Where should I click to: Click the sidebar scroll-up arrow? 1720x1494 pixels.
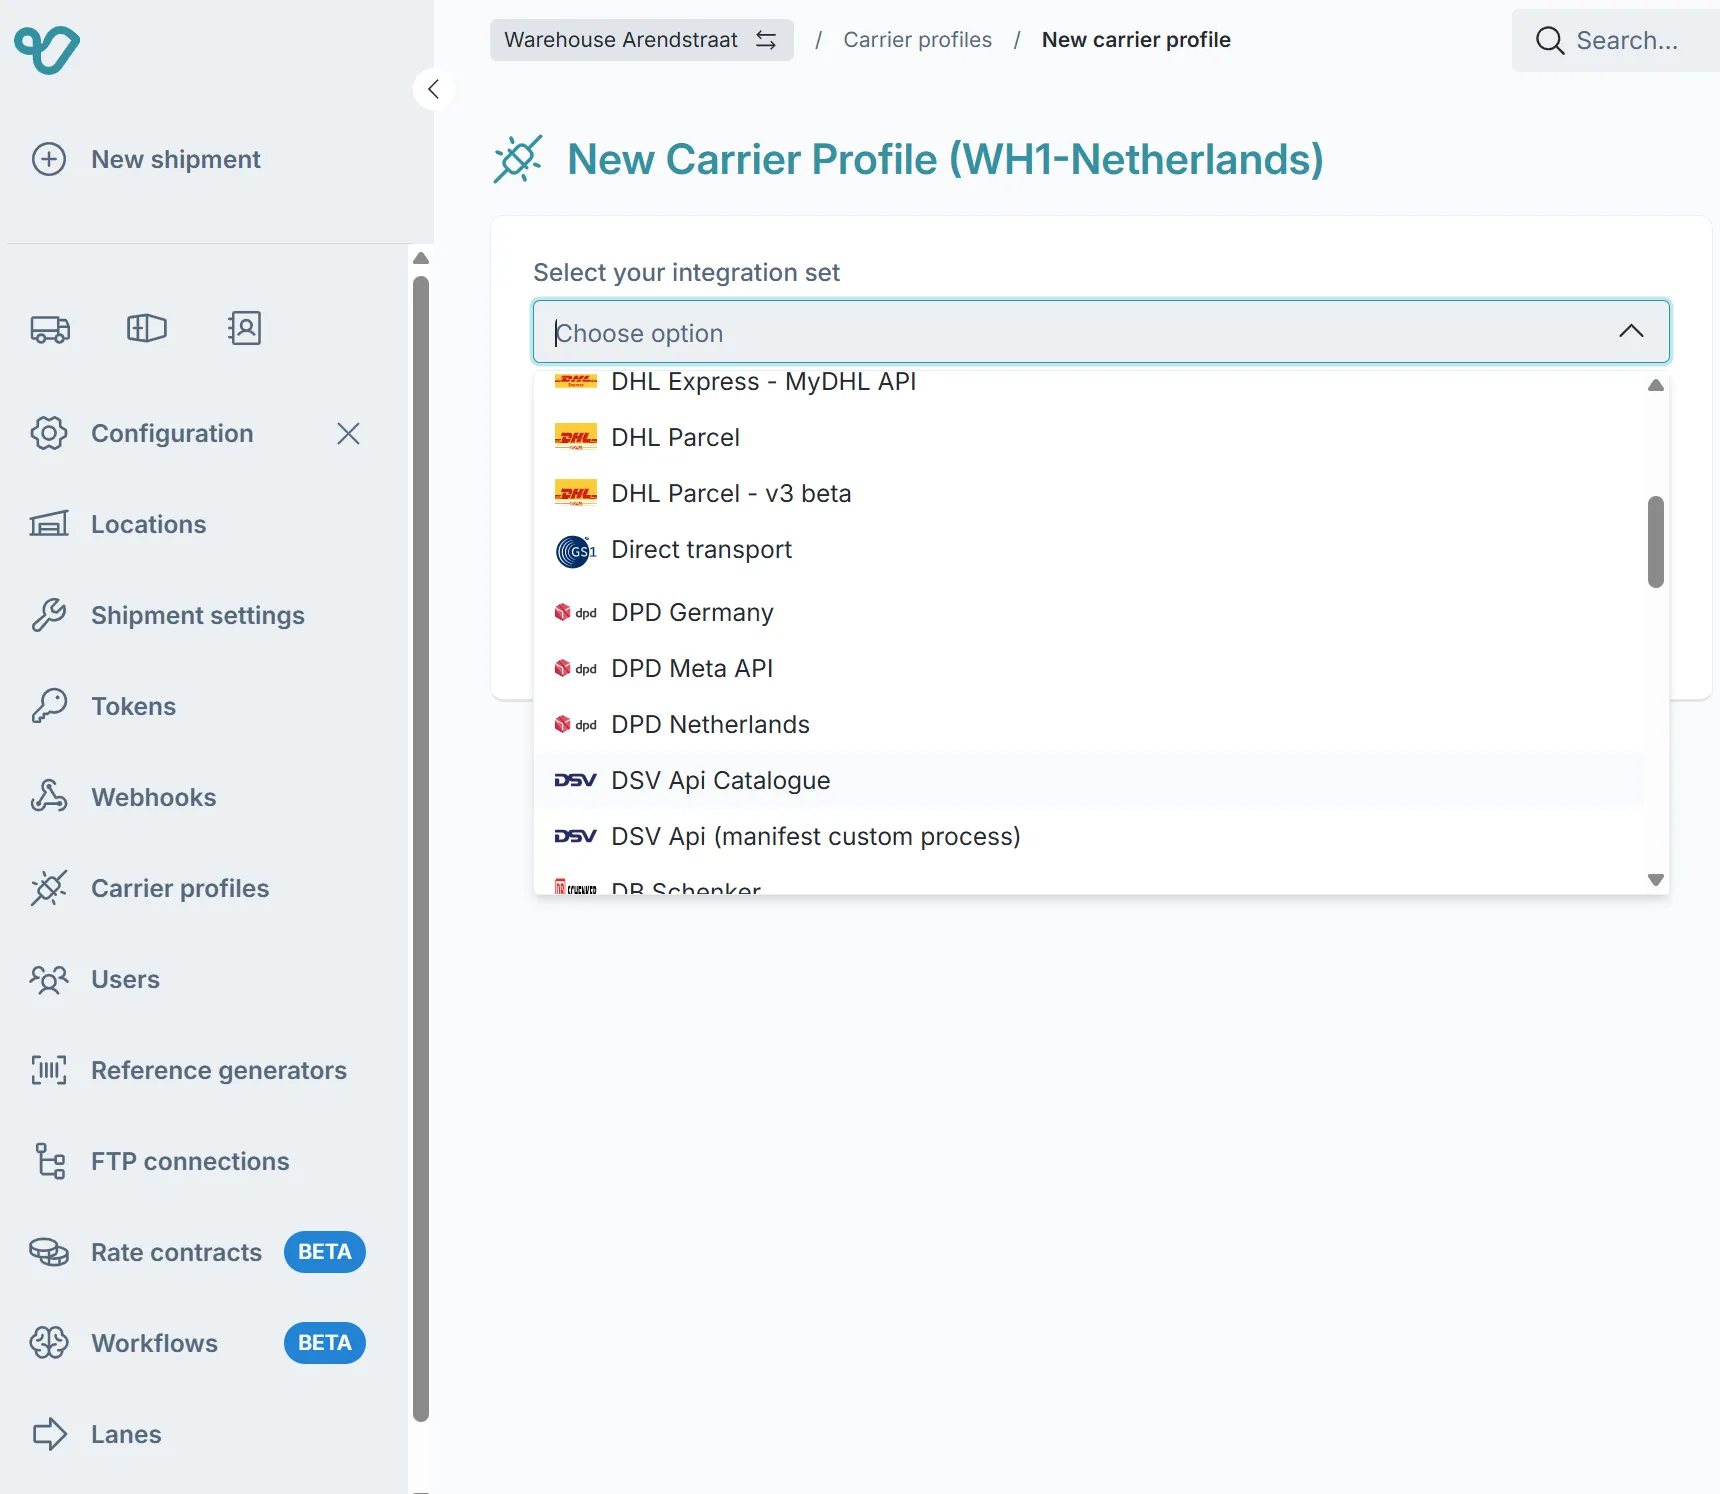[x=421, y=258]
